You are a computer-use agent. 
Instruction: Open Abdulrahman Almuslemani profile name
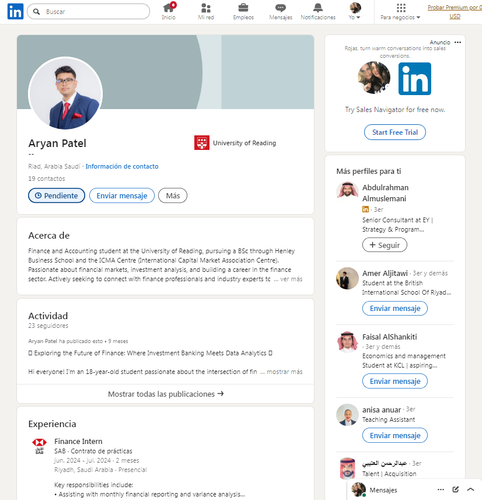click(385, 193)
